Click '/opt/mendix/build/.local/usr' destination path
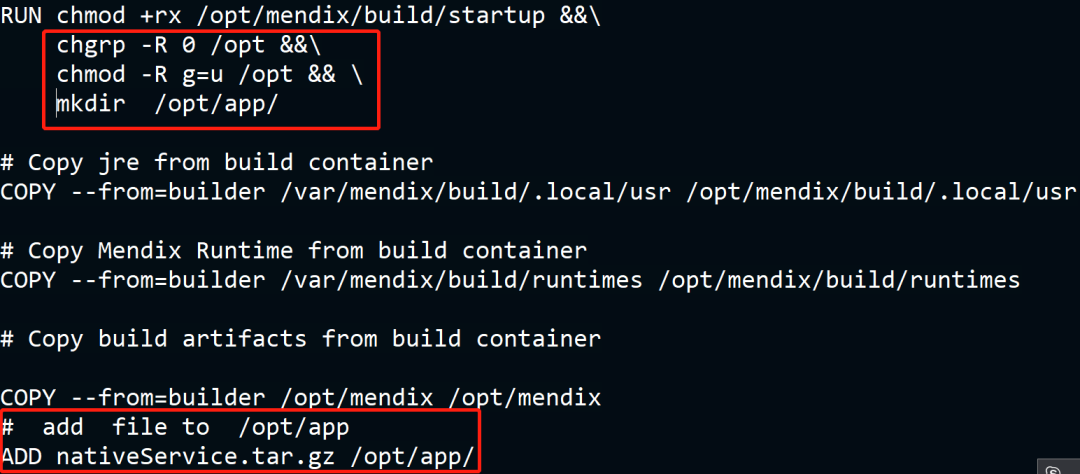The width and height of the screenshot is (1080, 474). point(882,192)
